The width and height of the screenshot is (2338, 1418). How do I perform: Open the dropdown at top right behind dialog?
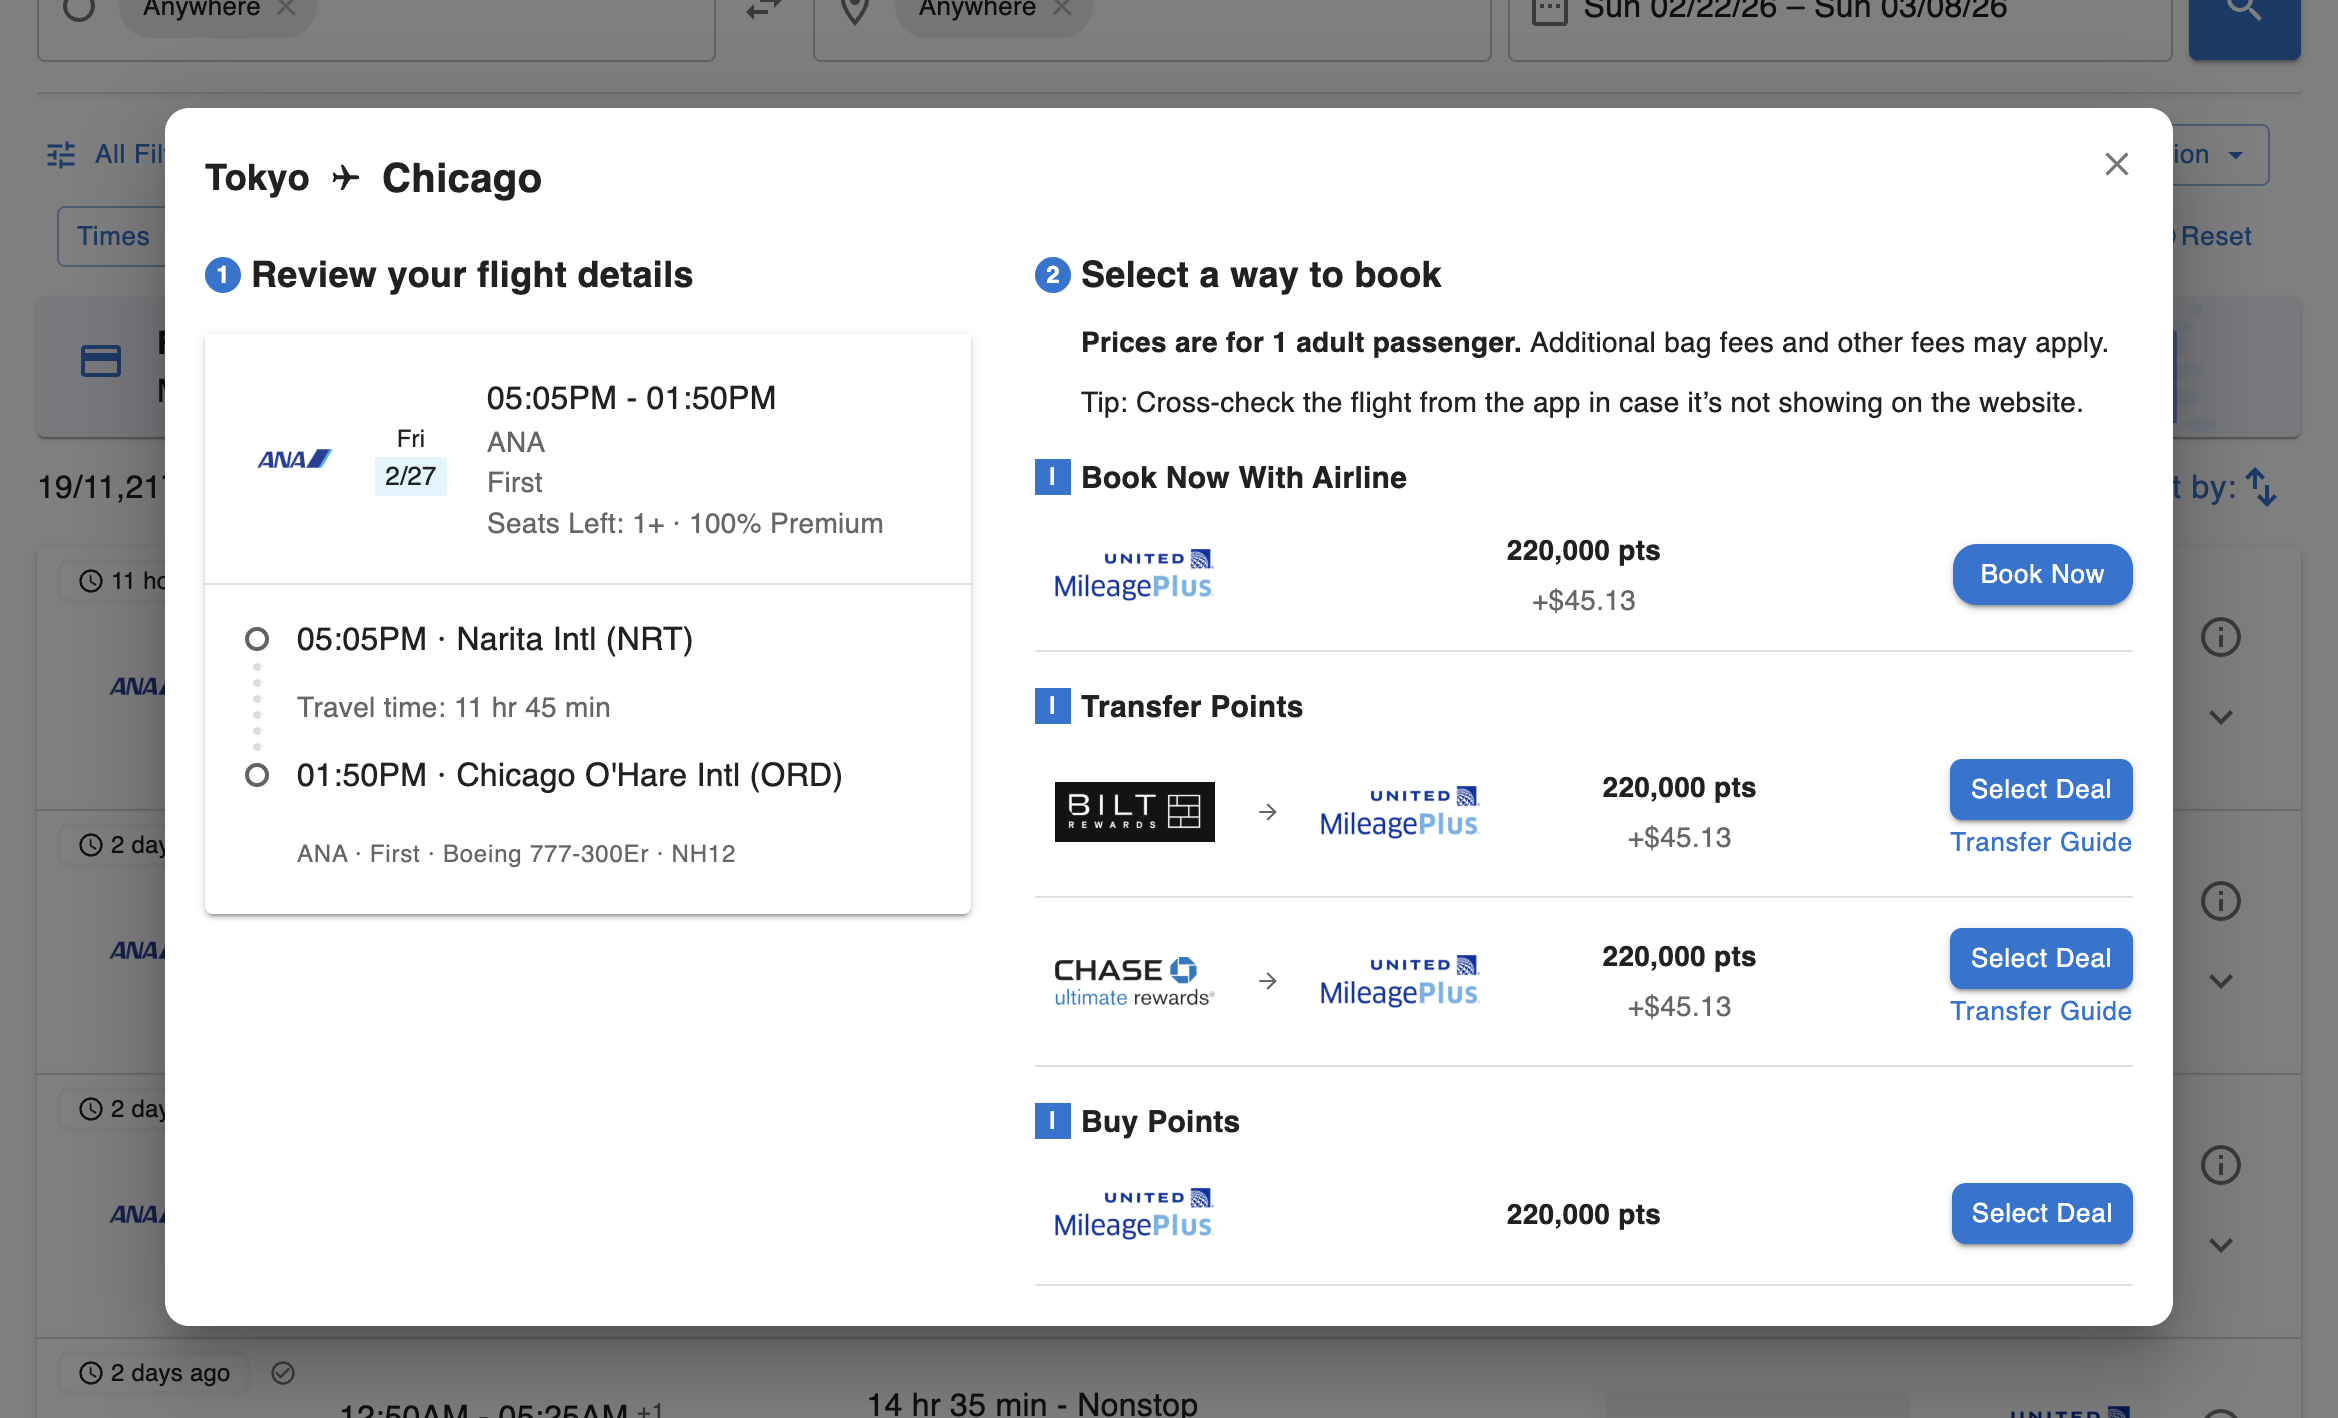tap(2220, 155)
